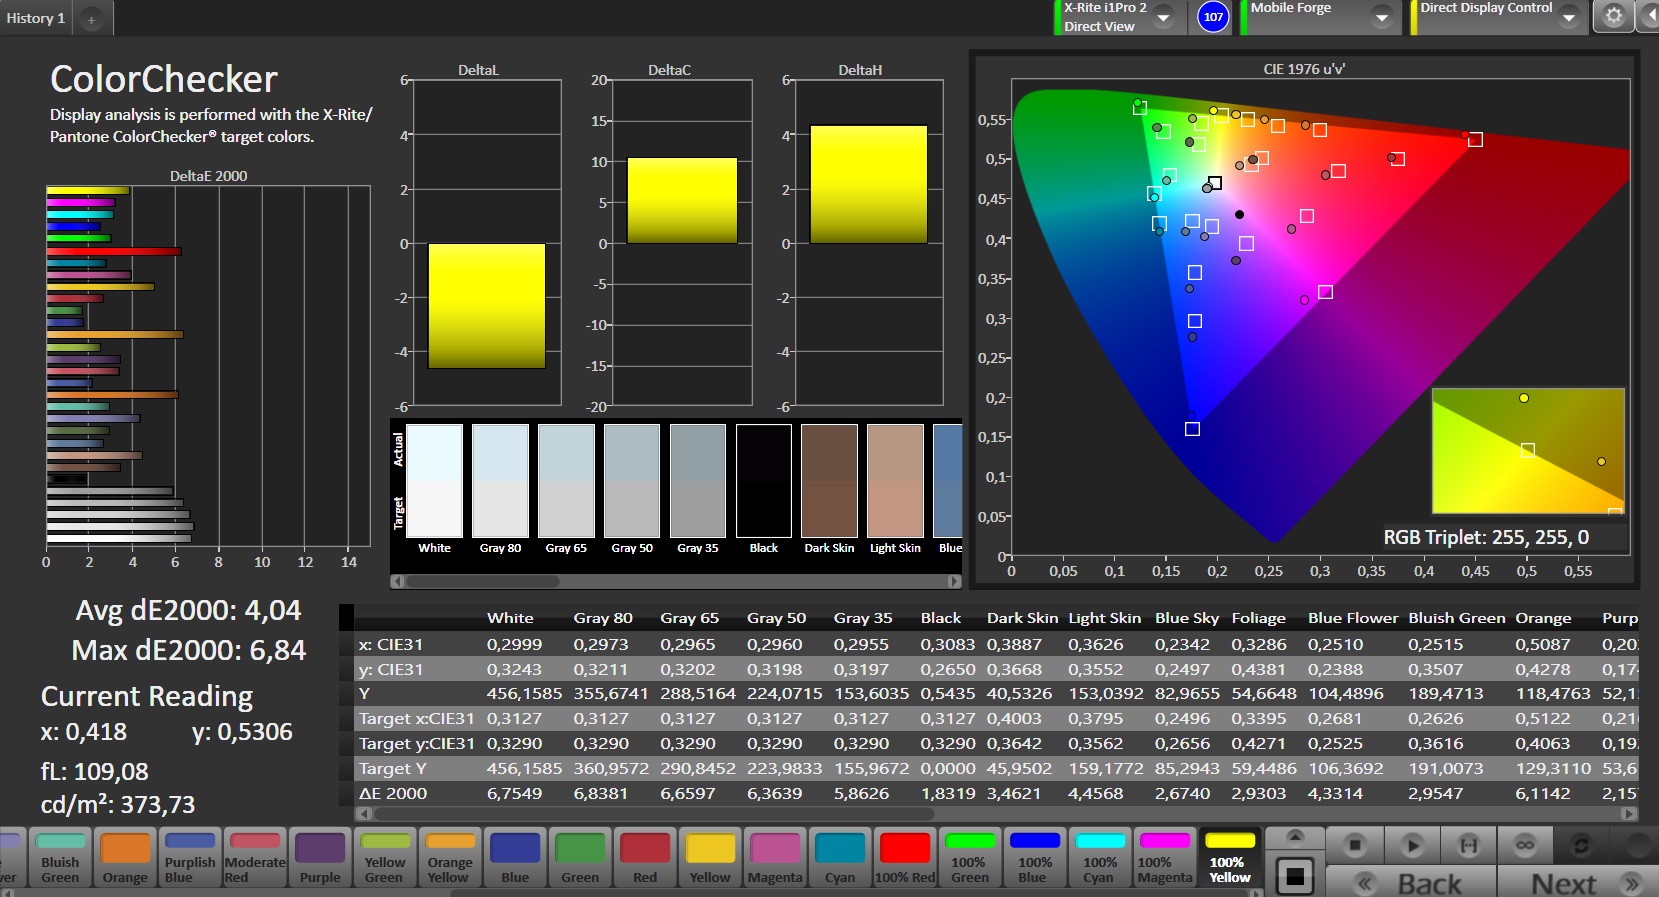The height and width of the screenshot is (897, 1659).
Task: Open the Mobile Forge source dropdown
Action: (x=1382, y=18)
